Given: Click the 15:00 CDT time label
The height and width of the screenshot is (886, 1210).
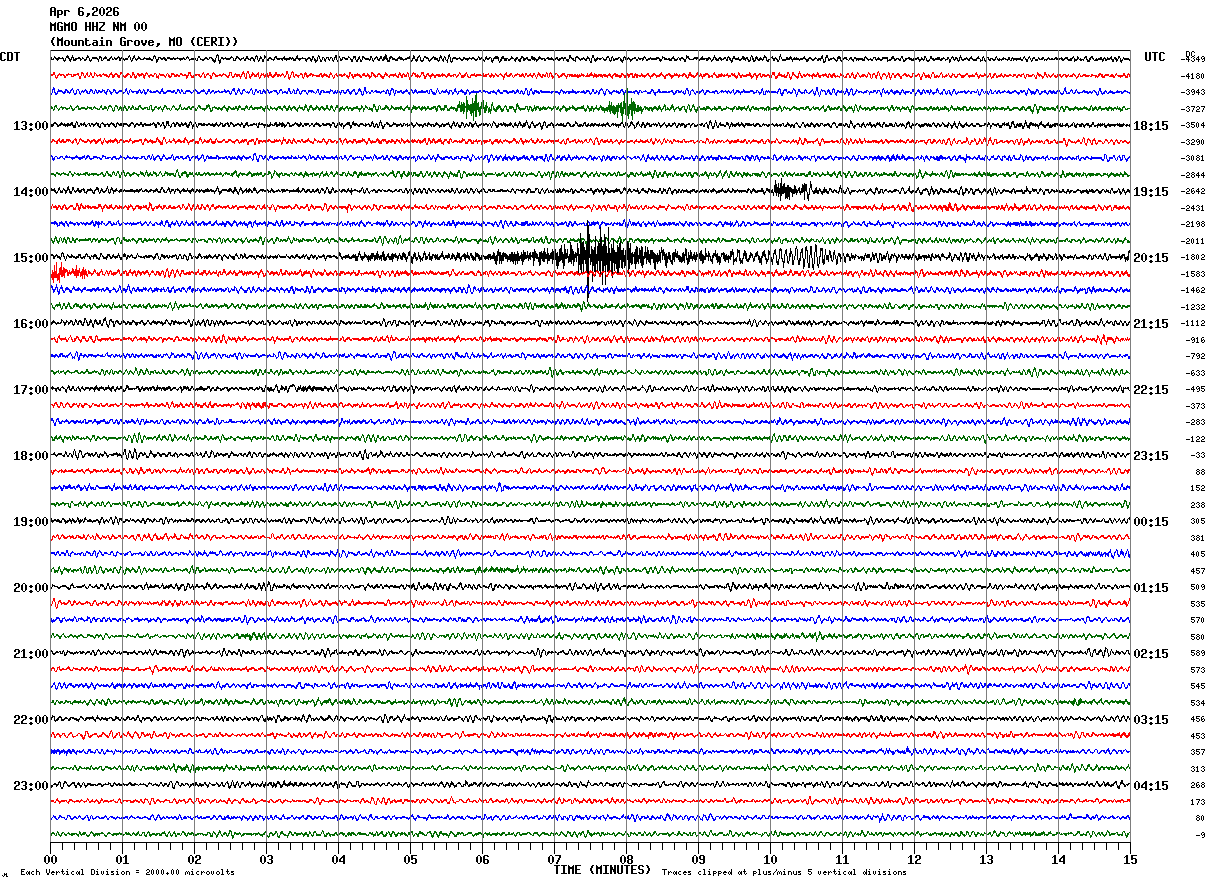Looking at the screenshot, I should click(30, 258).
